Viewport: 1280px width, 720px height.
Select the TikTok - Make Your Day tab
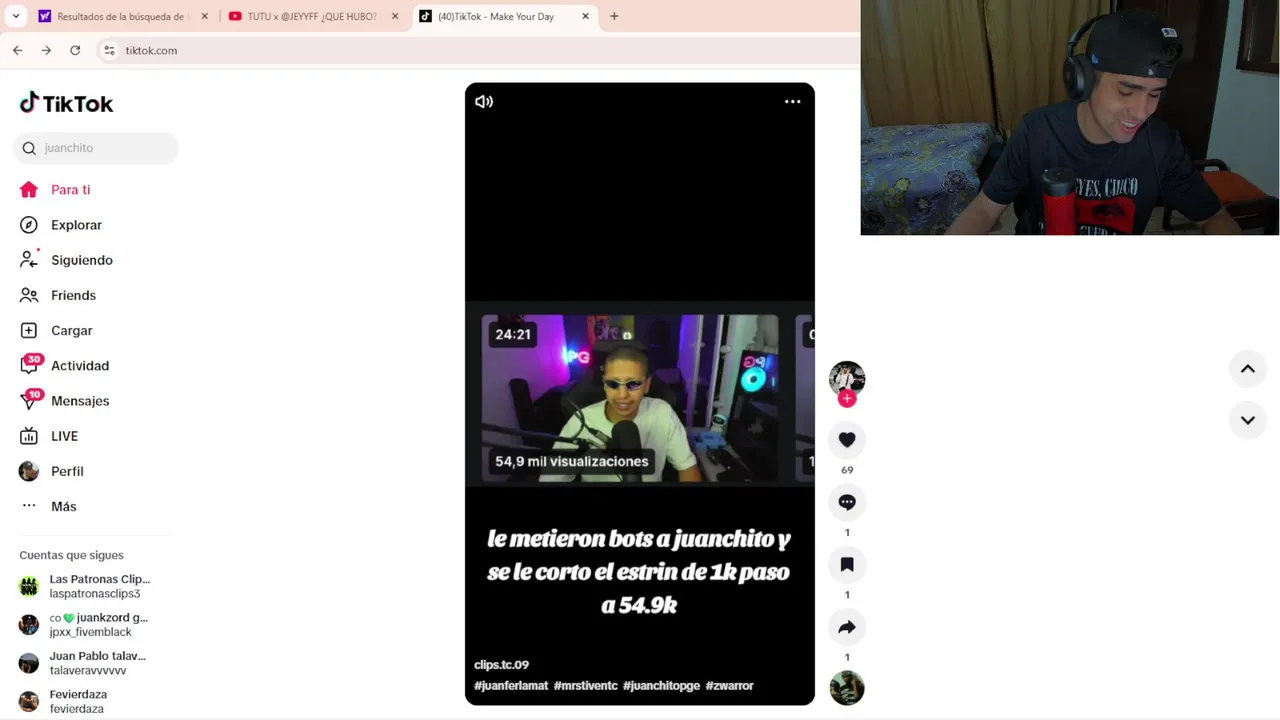point(504,16)
